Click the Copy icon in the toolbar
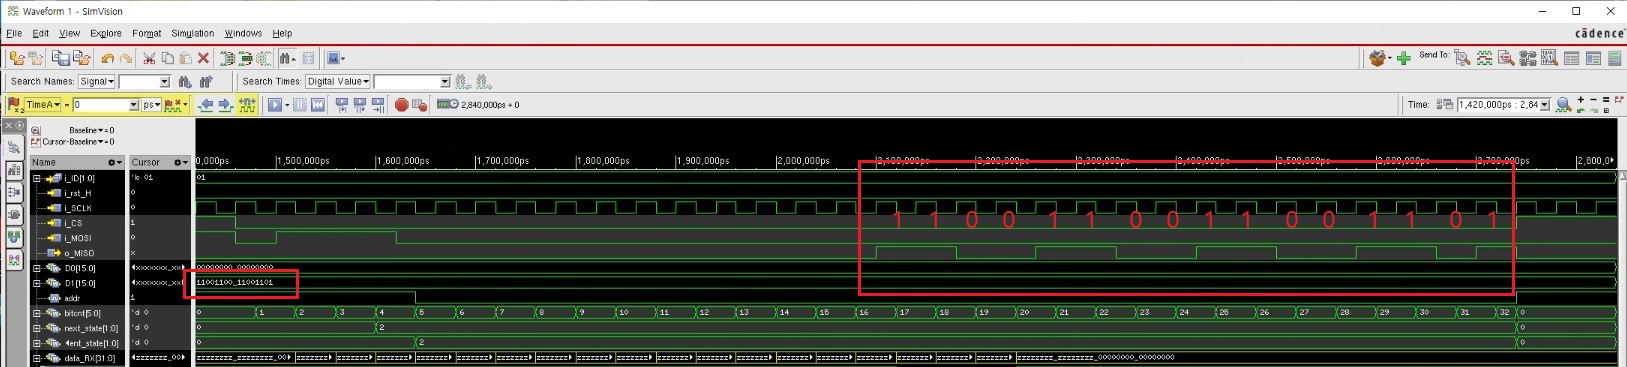 coord(167,58)
